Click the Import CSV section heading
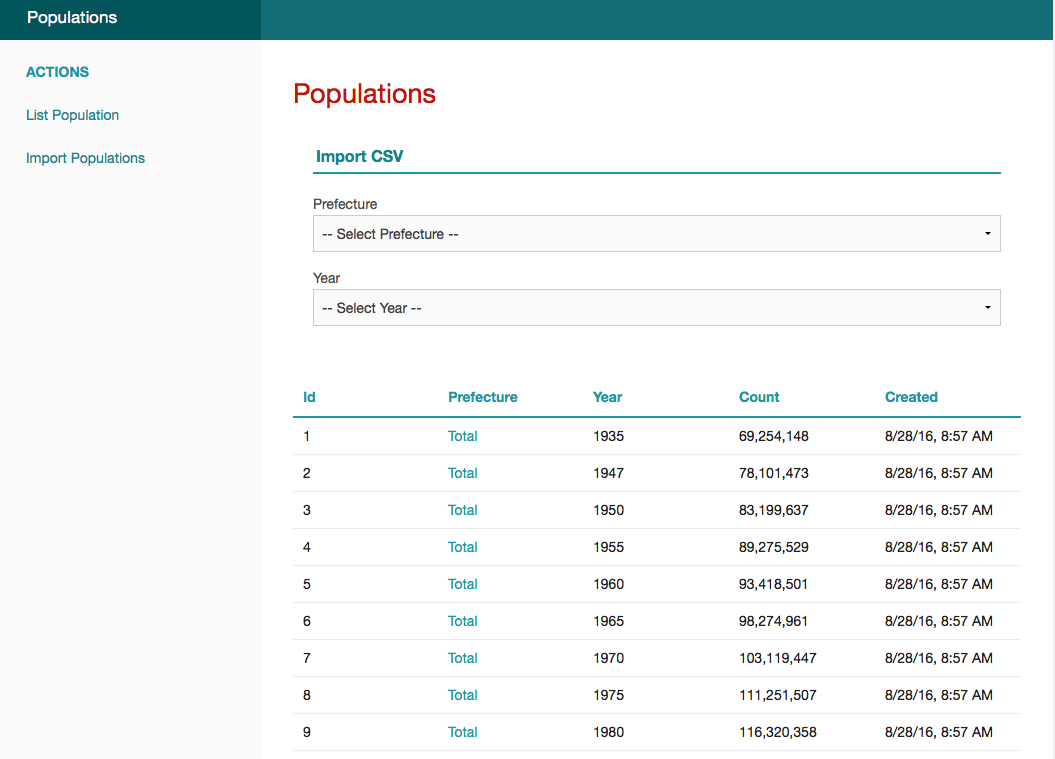The image size is (1055, 759). coord(359,156)
